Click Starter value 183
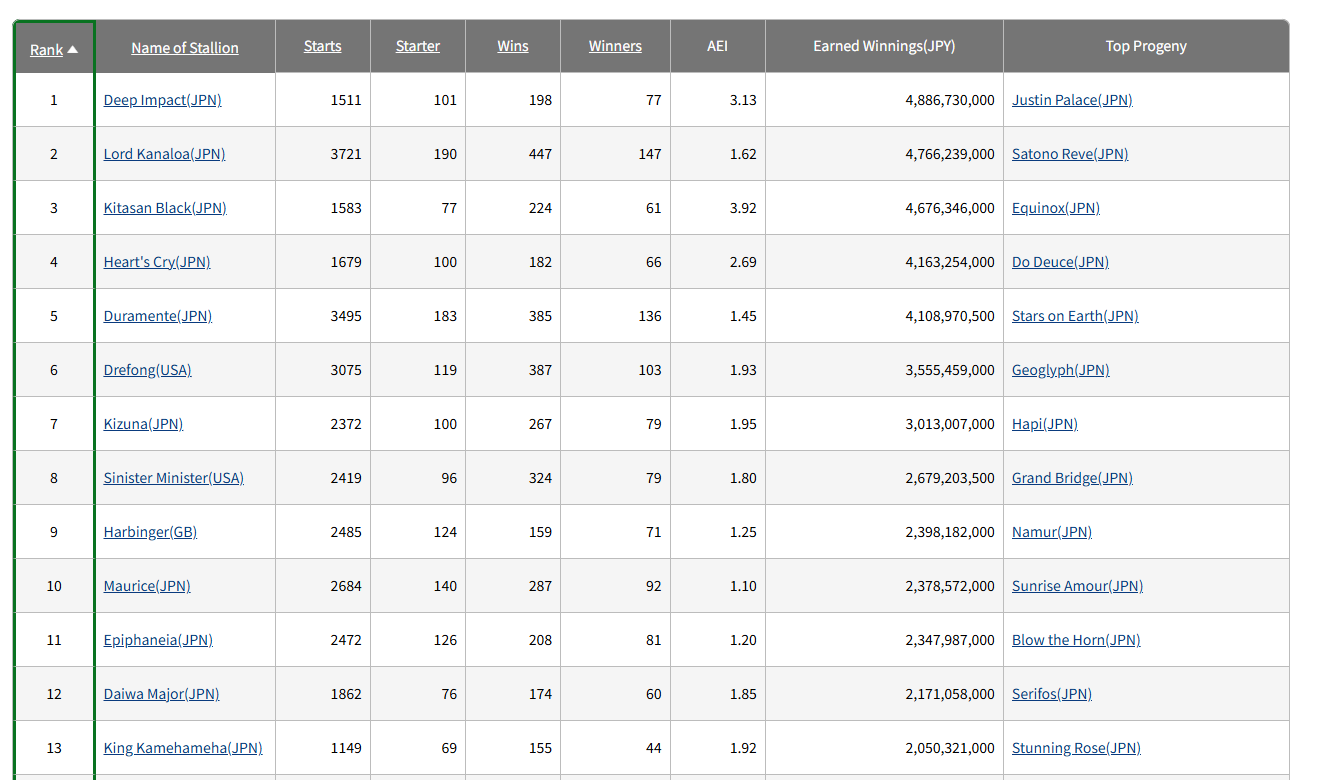Screen dimensions: 1322x780 pos(445,316)
